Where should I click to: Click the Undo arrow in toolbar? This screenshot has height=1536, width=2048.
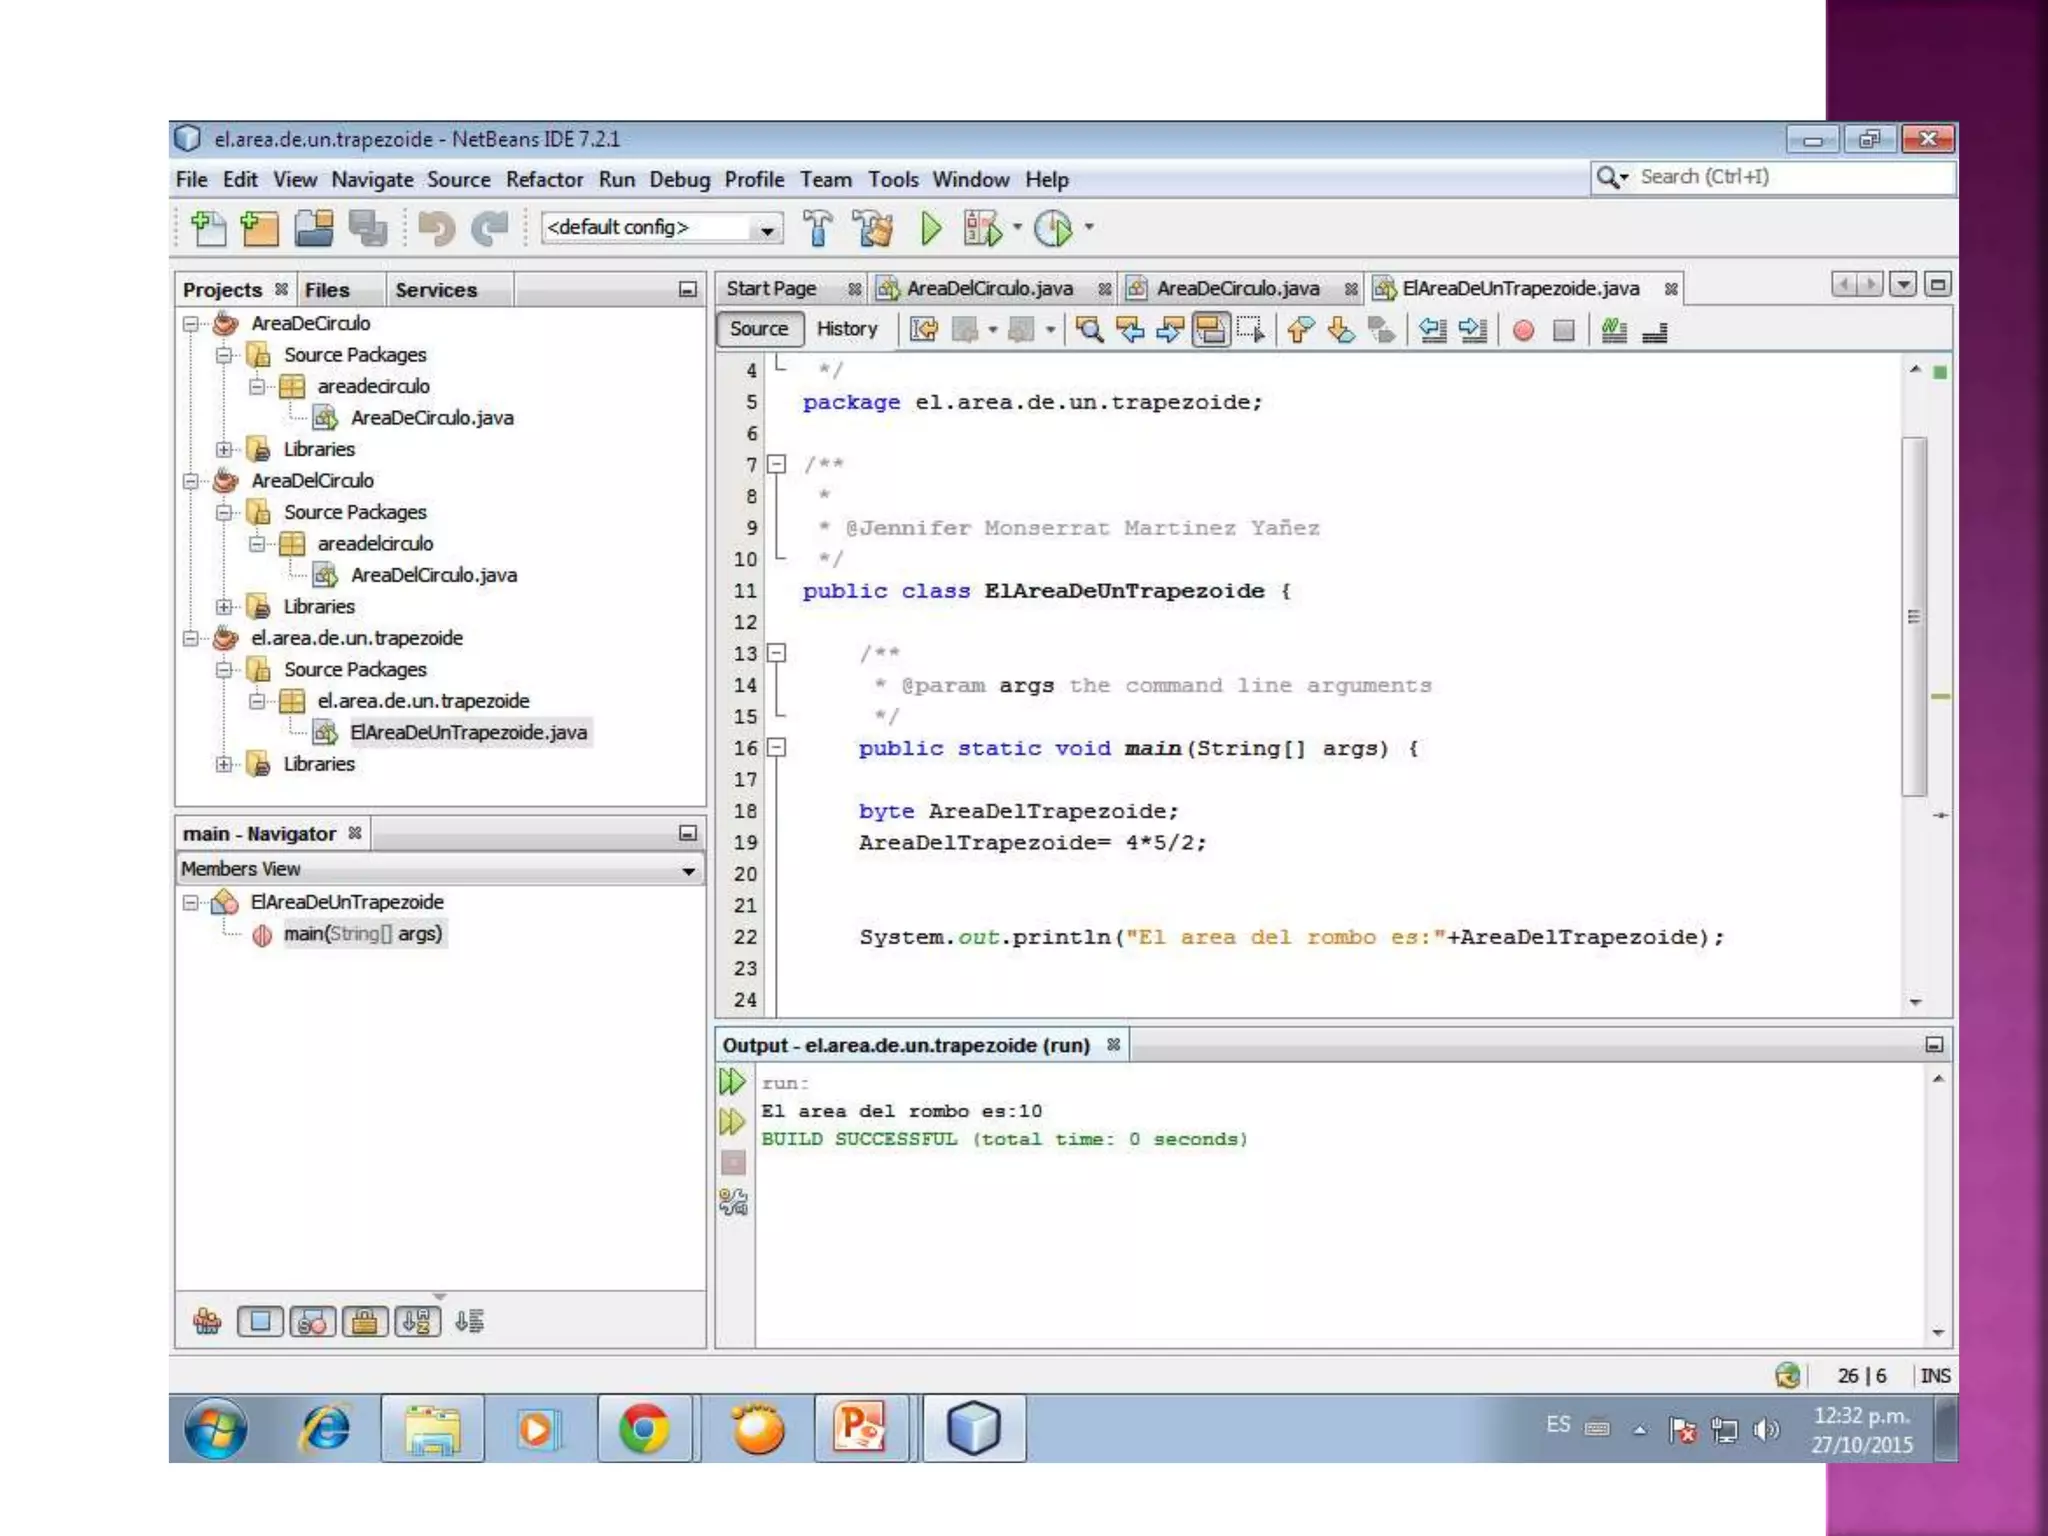point(437,229)
